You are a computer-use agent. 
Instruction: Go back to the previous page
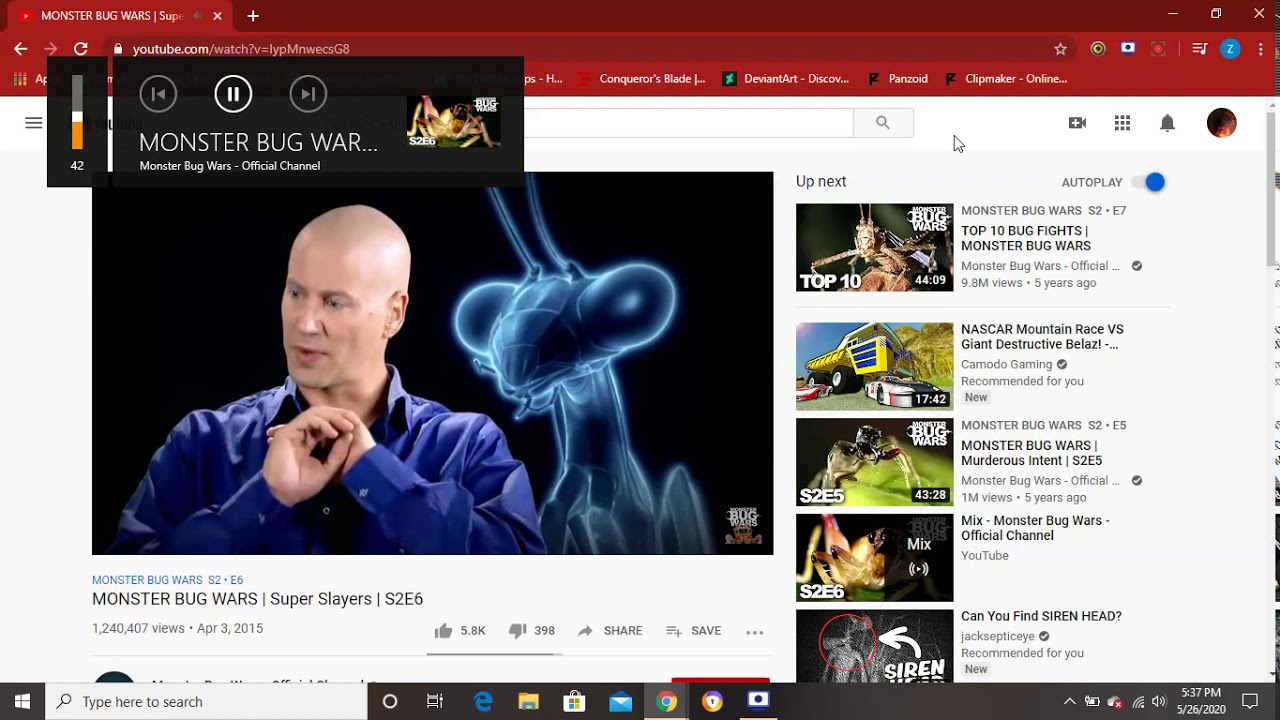coord(21,48)
